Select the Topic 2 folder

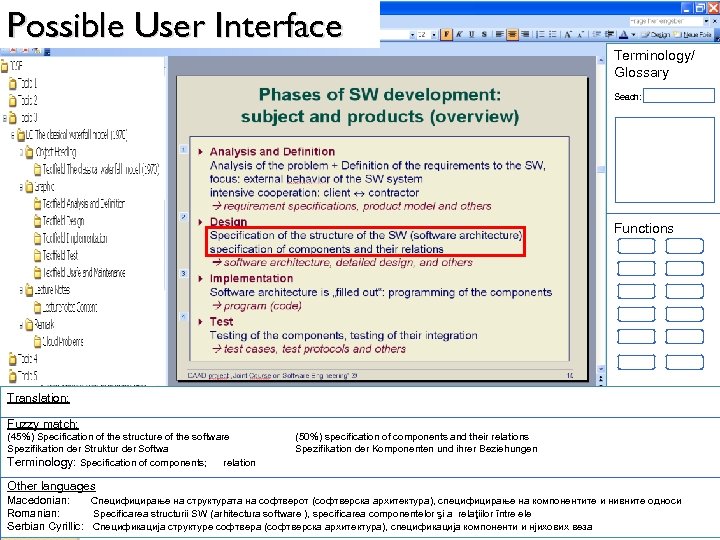(23, 101)
